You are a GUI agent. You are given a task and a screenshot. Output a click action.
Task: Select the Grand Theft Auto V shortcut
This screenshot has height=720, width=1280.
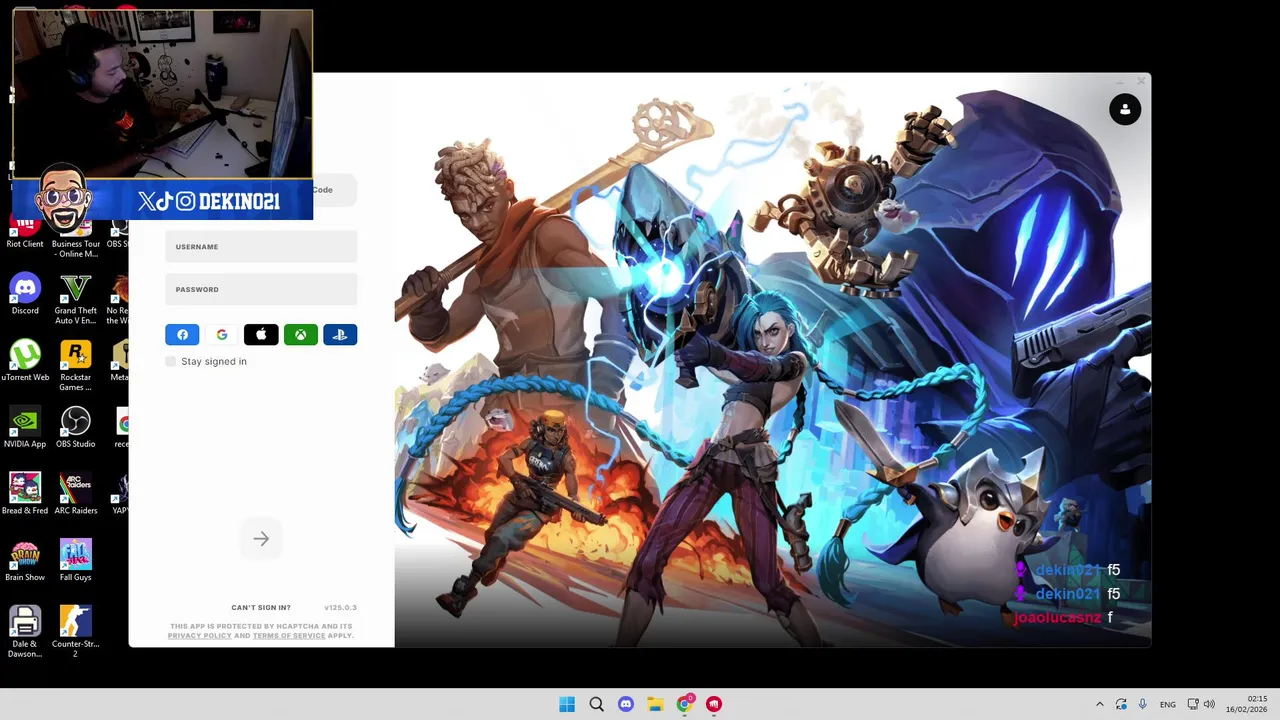(76, 299)
